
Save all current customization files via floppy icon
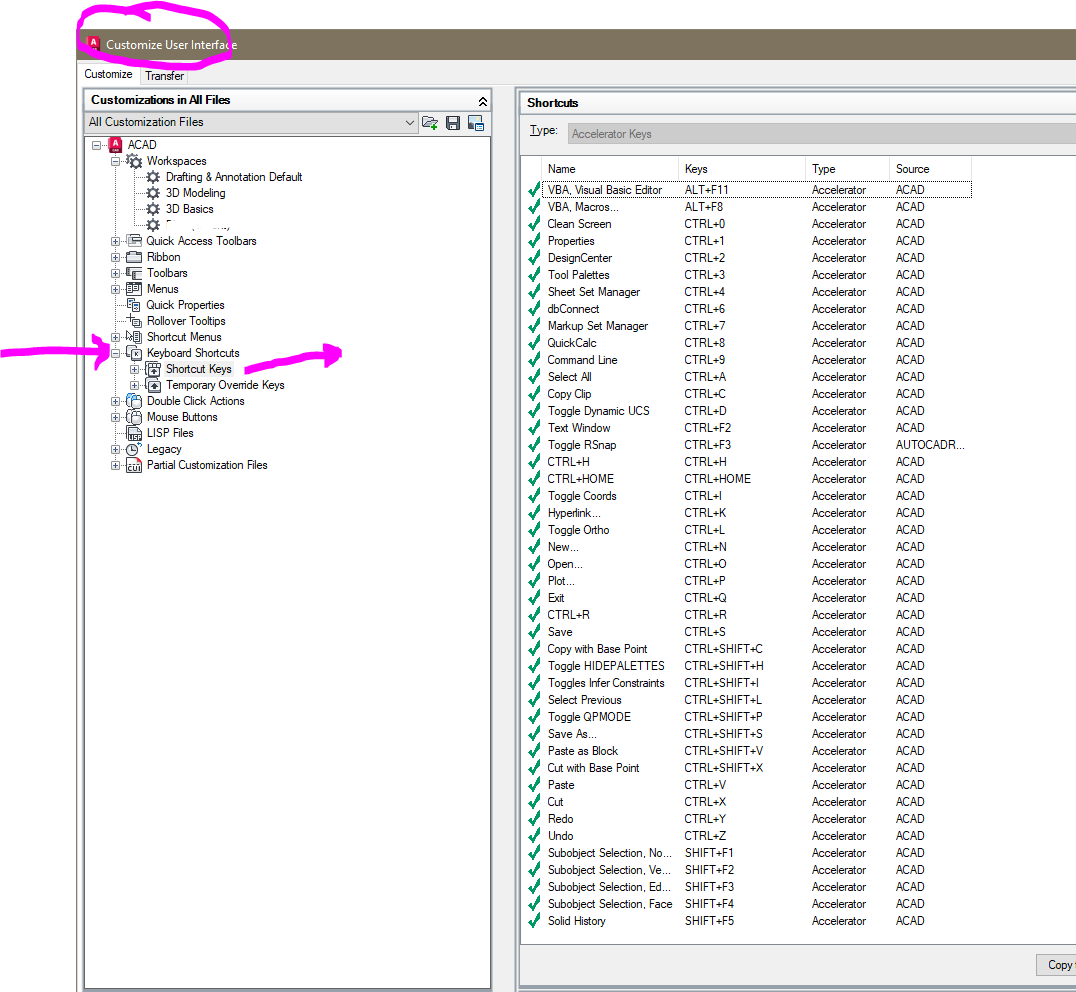453,122
